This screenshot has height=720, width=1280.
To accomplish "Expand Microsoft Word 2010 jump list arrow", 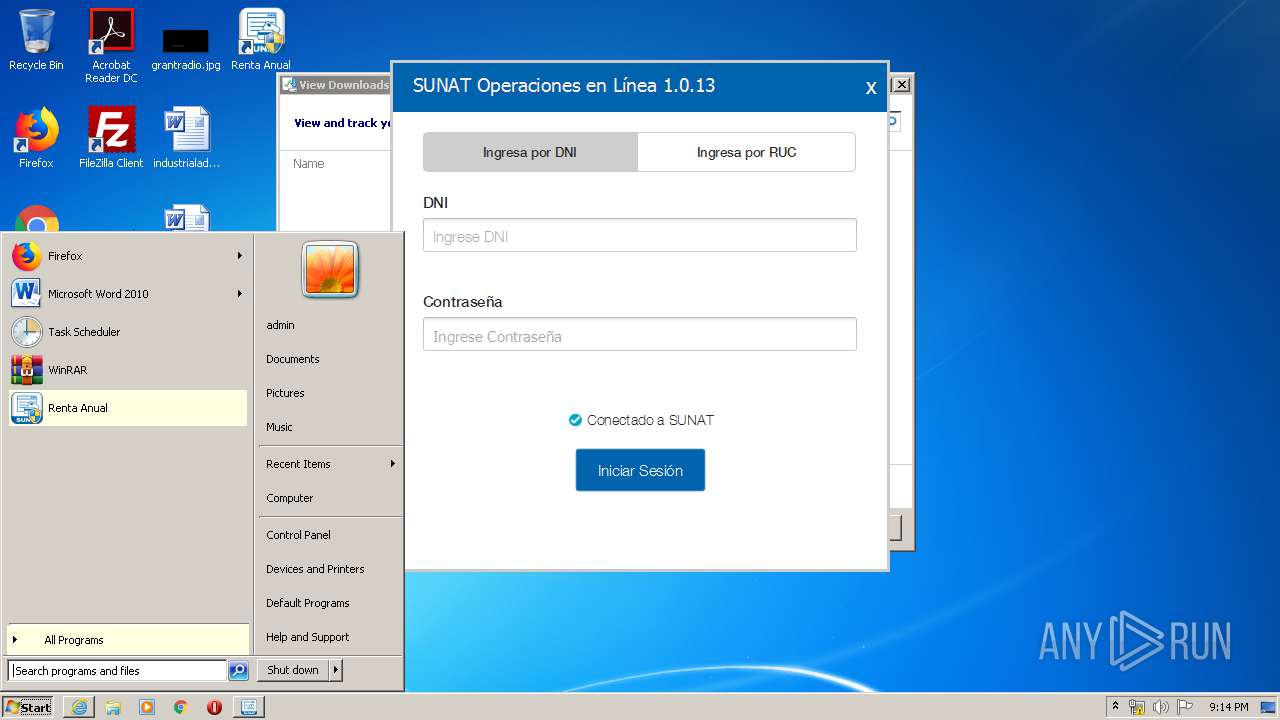I will pyautogui.click(x=240, y=294).
